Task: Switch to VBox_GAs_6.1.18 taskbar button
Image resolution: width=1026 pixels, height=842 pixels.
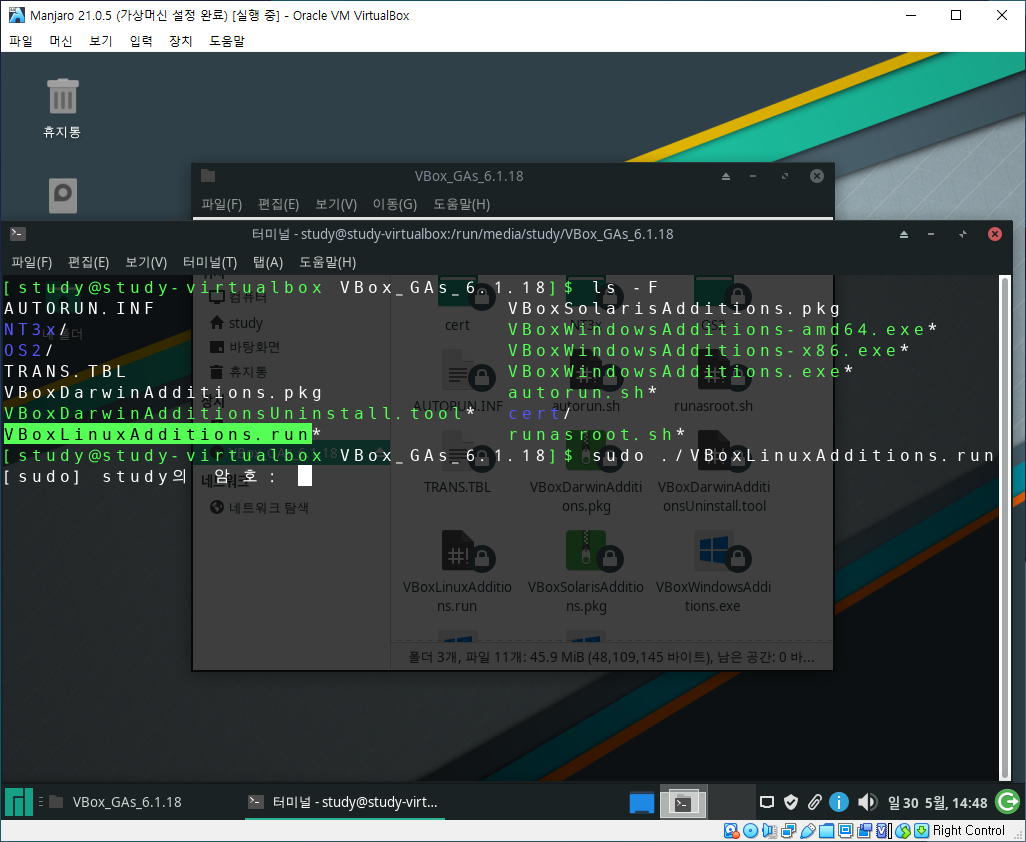Action: (124, 802)
